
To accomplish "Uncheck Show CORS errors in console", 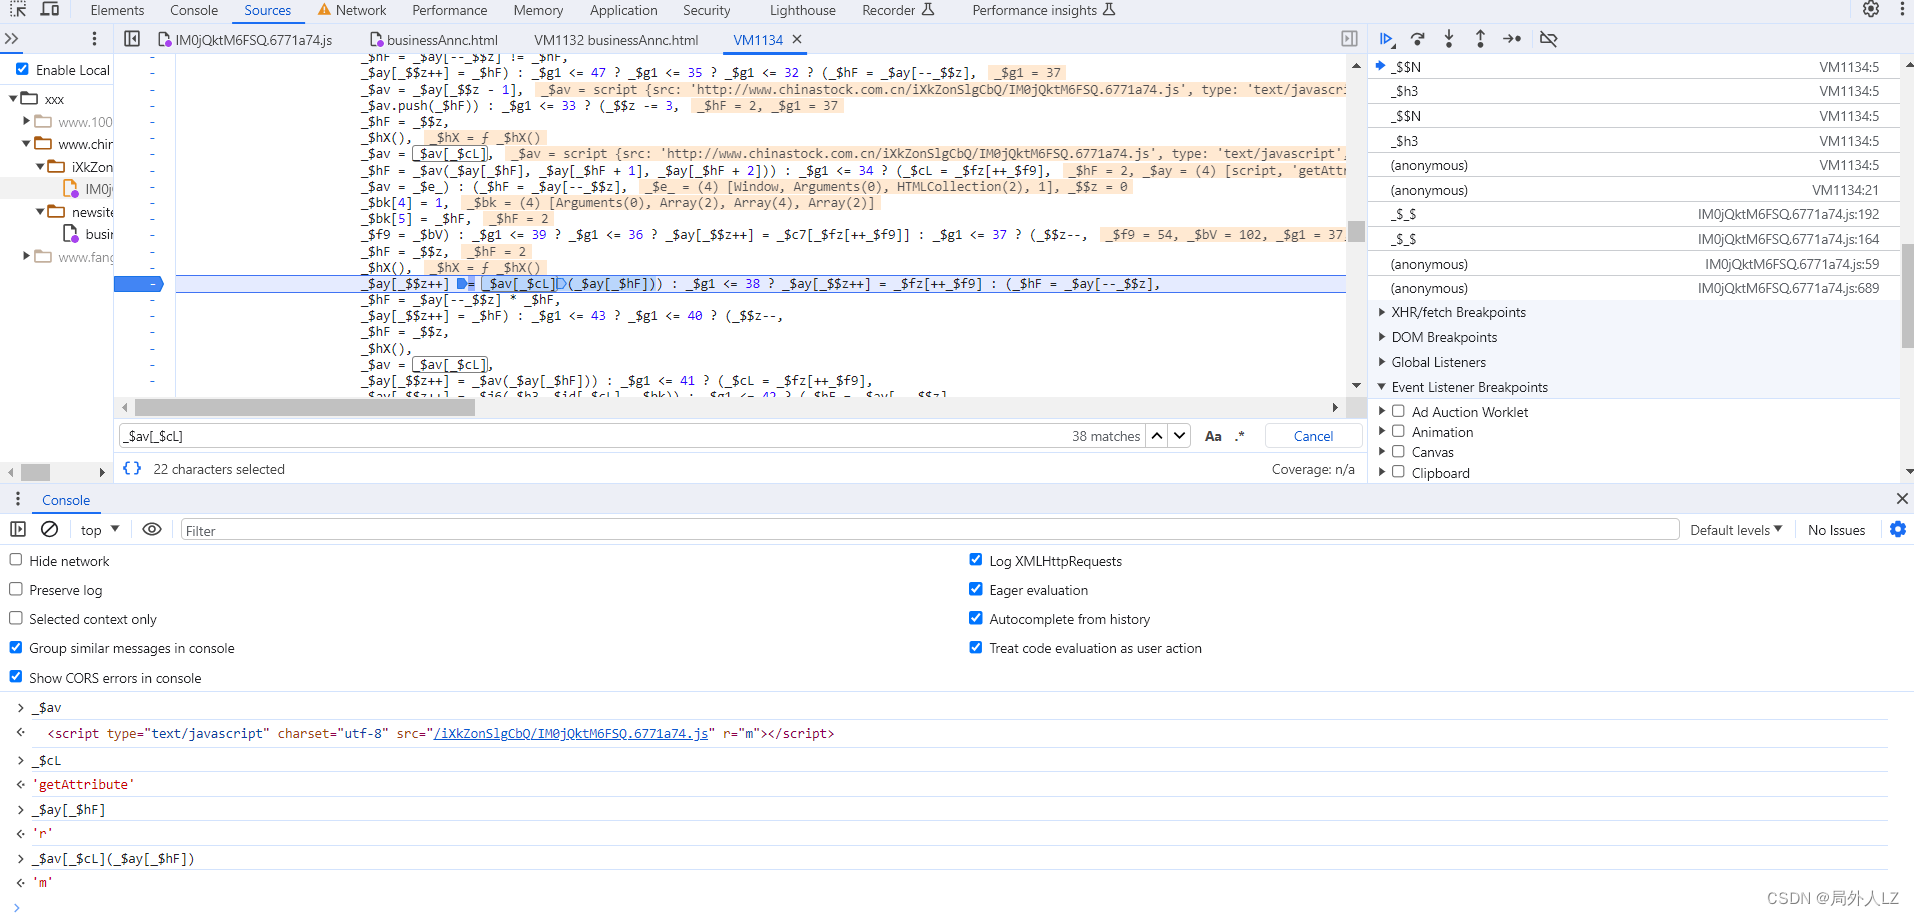I will coord(16,677).
